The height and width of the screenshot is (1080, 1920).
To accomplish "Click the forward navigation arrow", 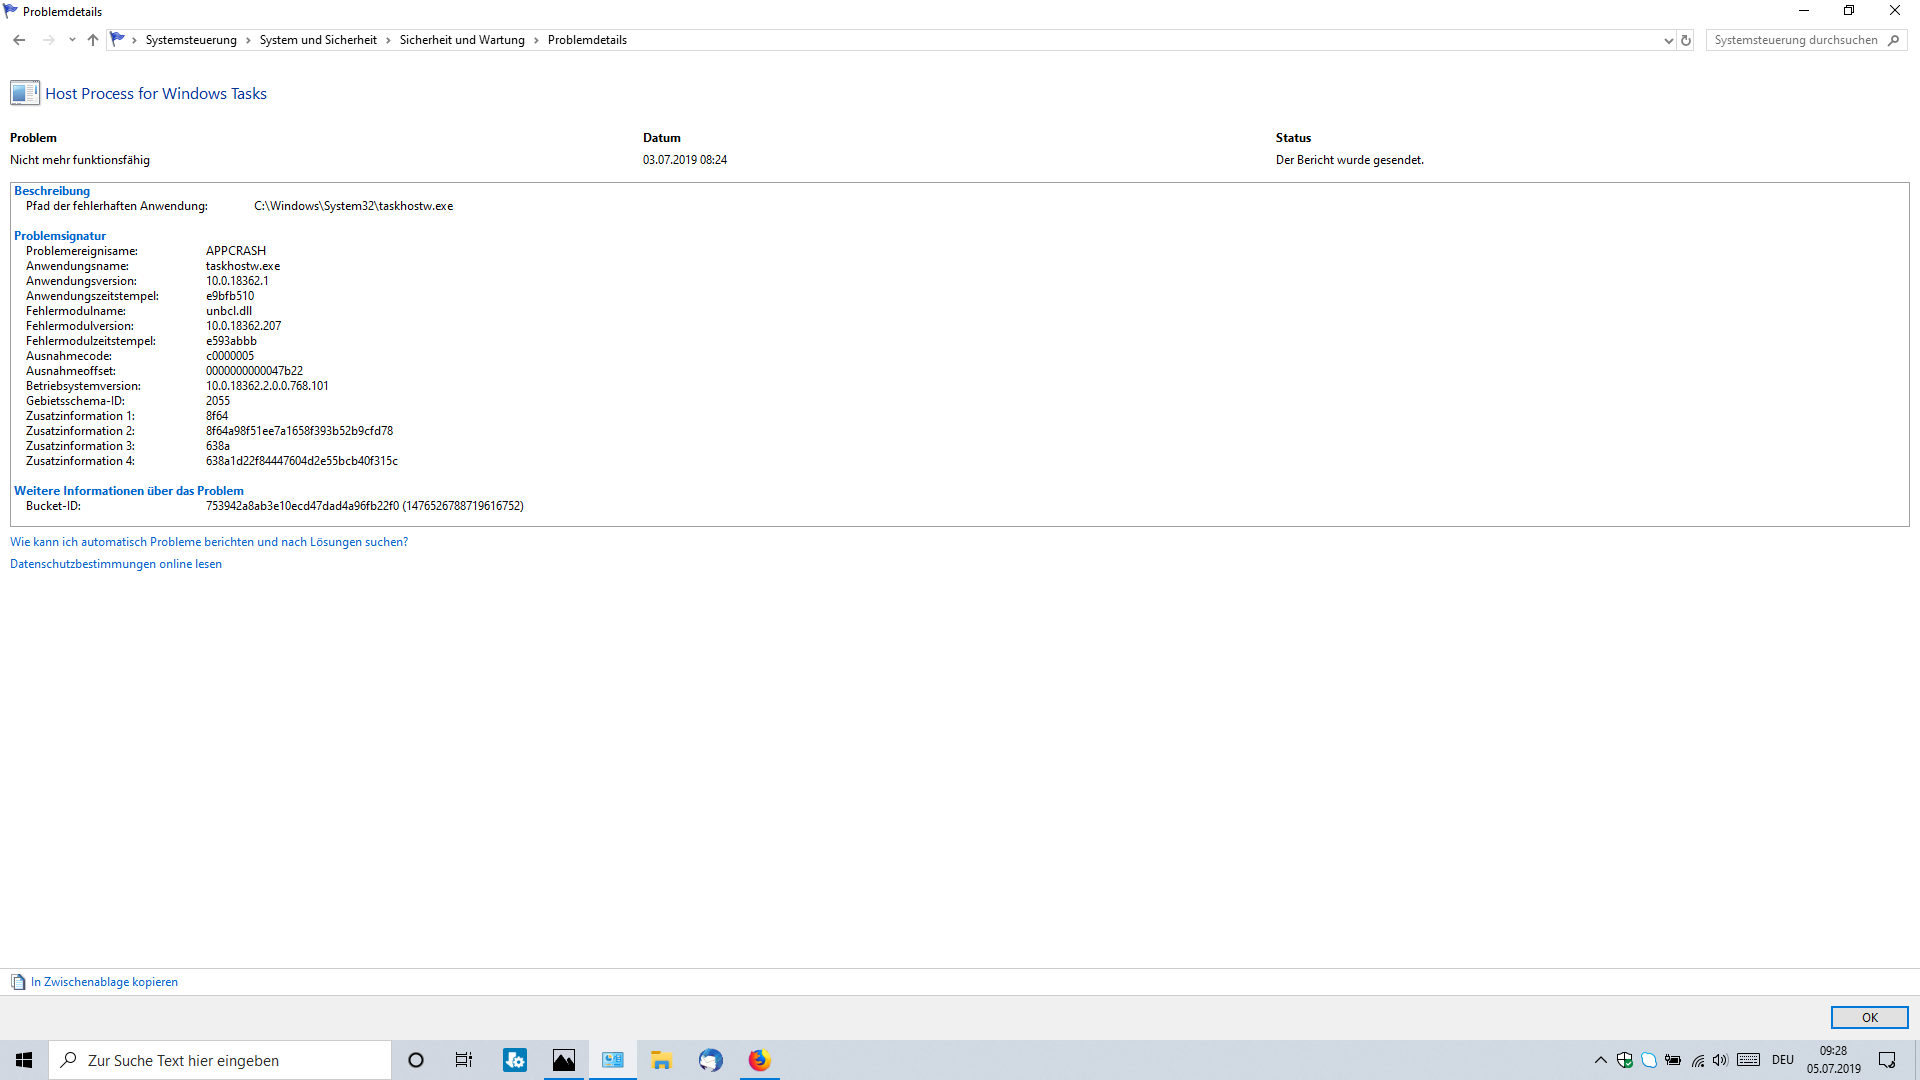I will [48, 40].
